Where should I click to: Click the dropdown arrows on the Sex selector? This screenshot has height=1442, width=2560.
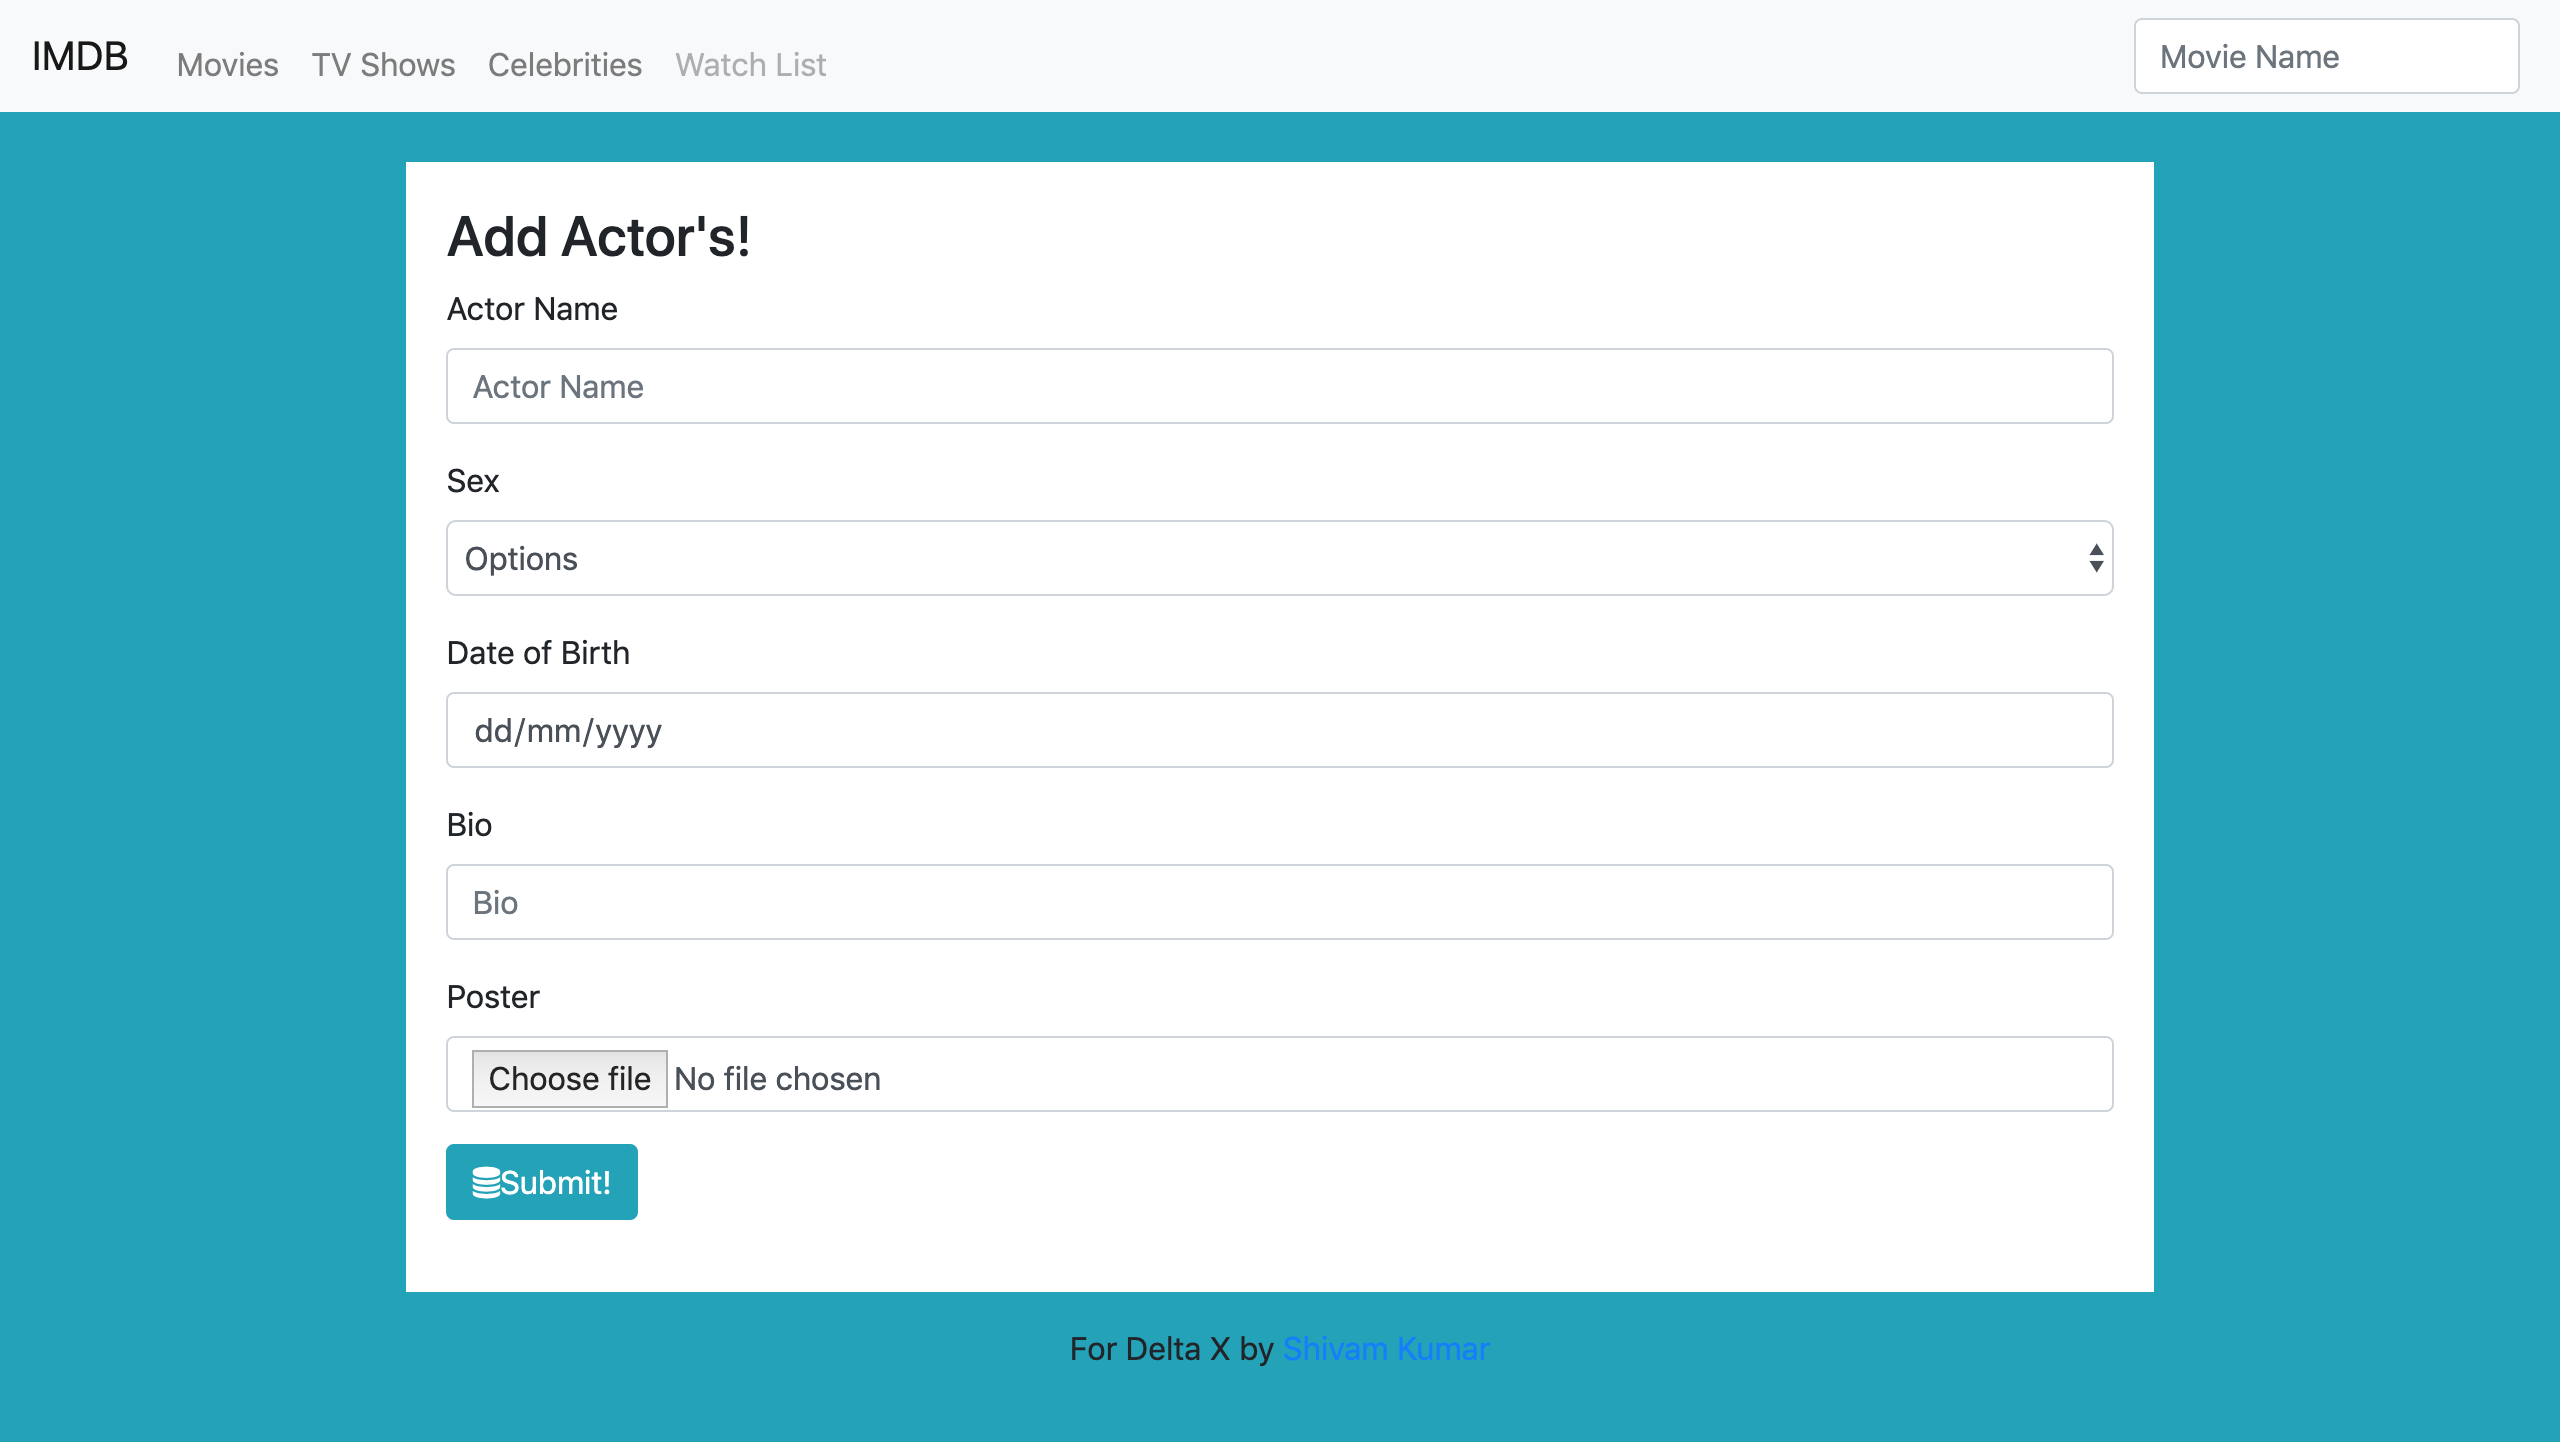coord(2096,558)
